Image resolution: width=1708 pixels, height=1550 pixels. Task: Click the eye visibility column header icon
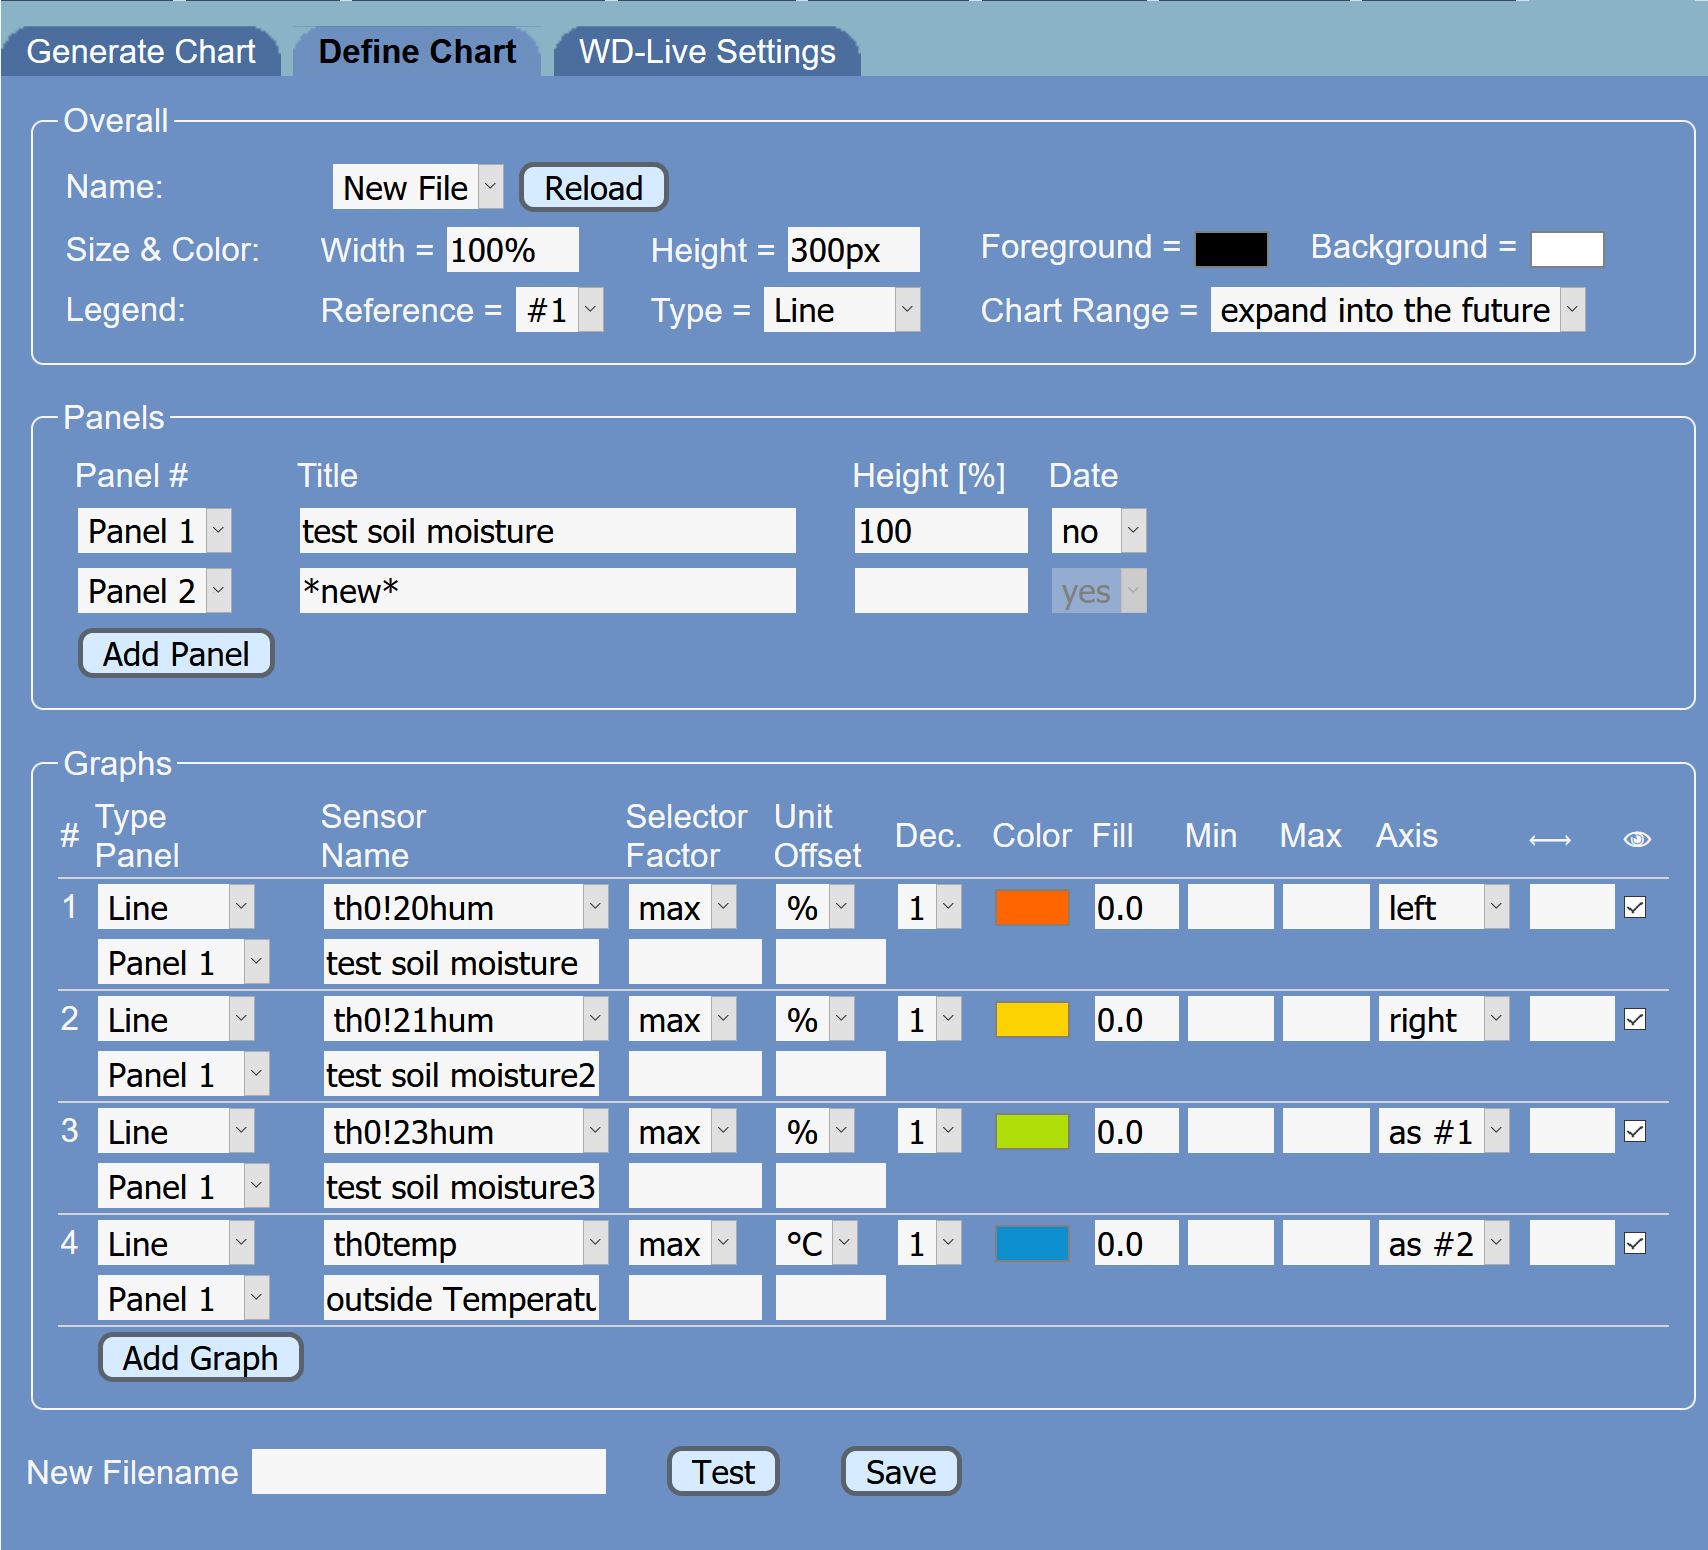click(x=1636, y=839)
